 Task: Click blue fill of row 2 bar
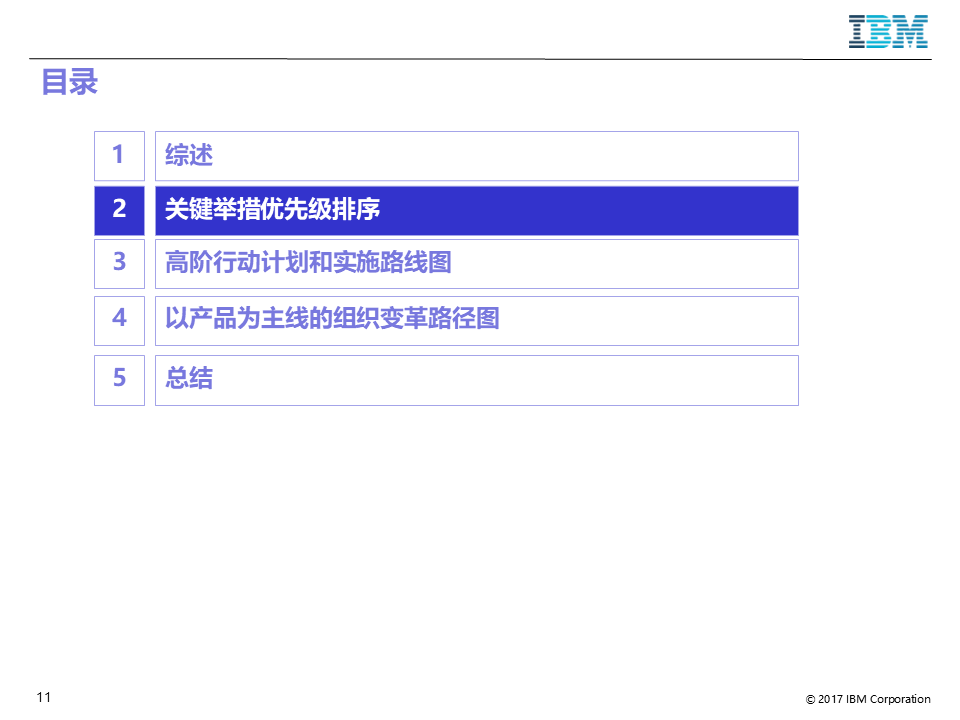[588, 211]
